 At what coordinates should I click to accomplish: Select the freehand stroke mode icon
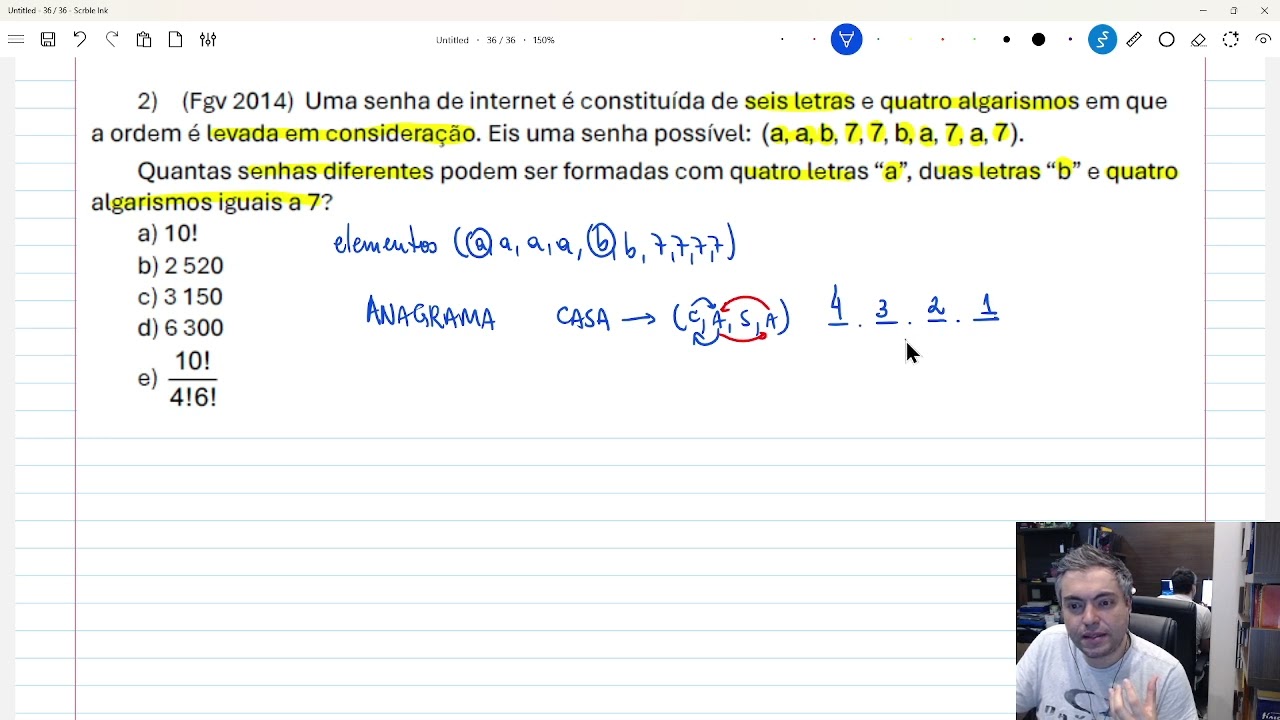point(1102,40)
